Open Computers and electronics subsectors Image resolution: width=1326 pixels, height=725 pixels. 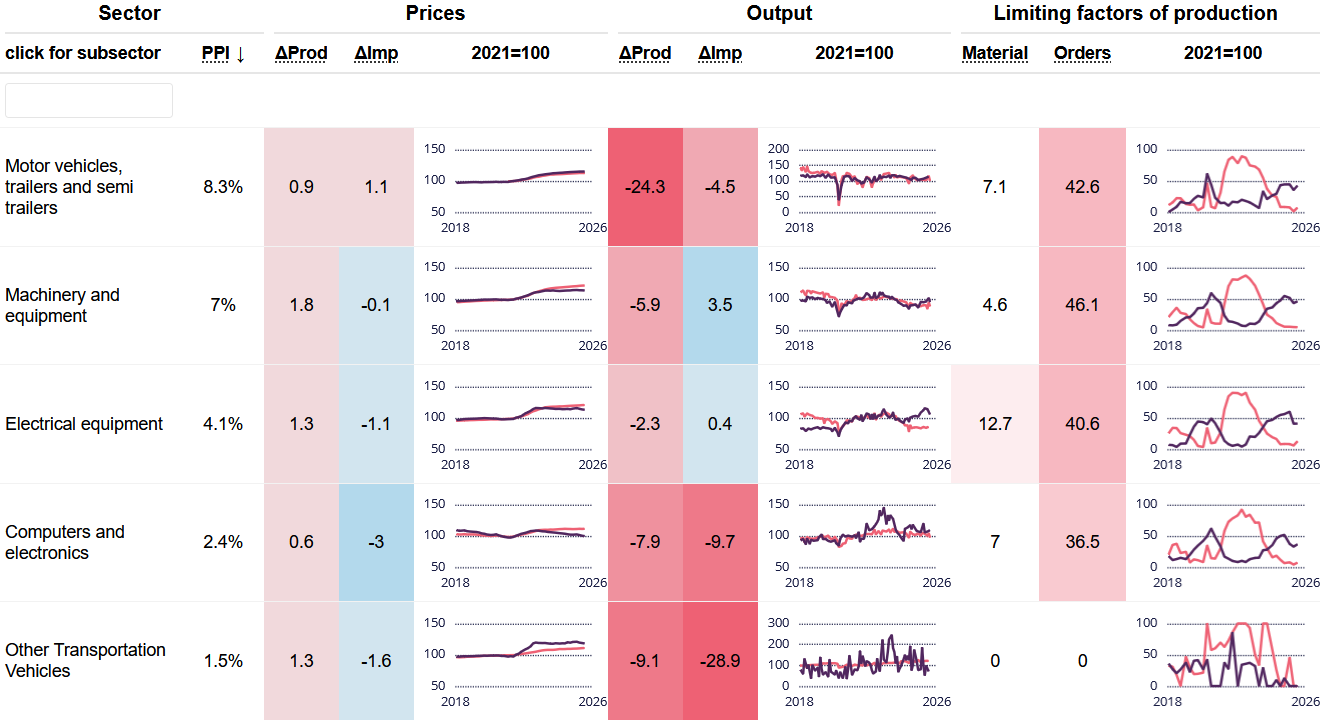(x=65, y=542)
